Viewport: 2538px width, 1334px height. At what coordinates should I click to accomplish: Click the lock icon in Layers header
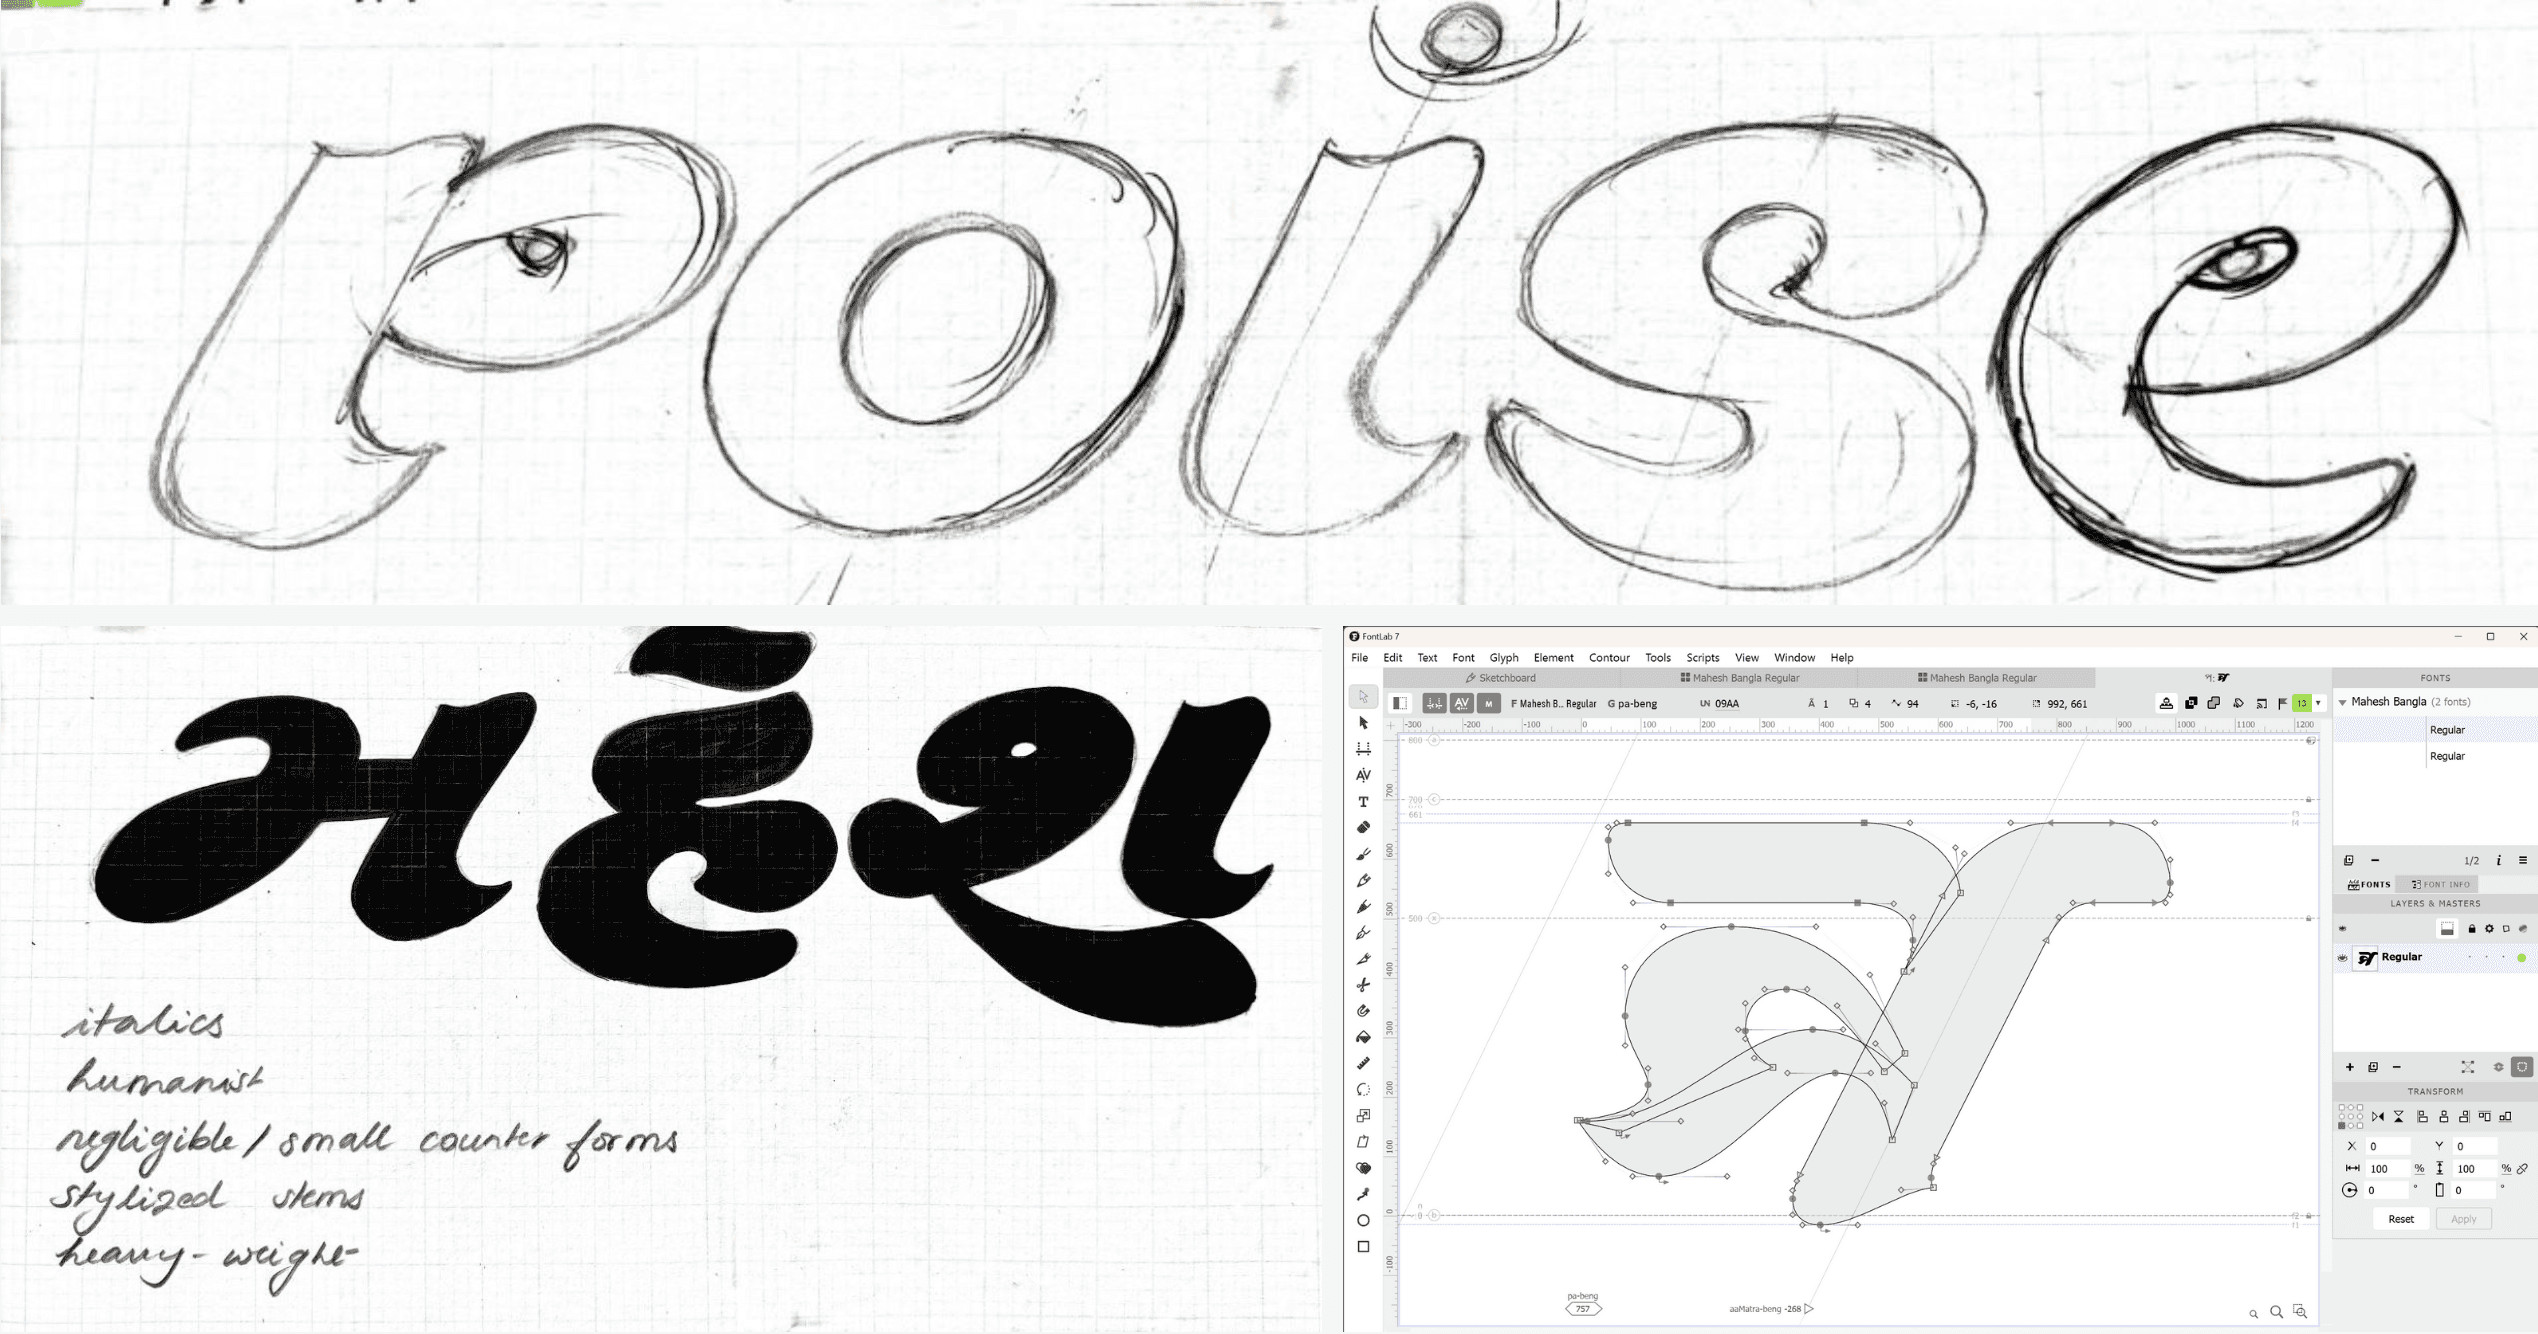click(2472, 929)
